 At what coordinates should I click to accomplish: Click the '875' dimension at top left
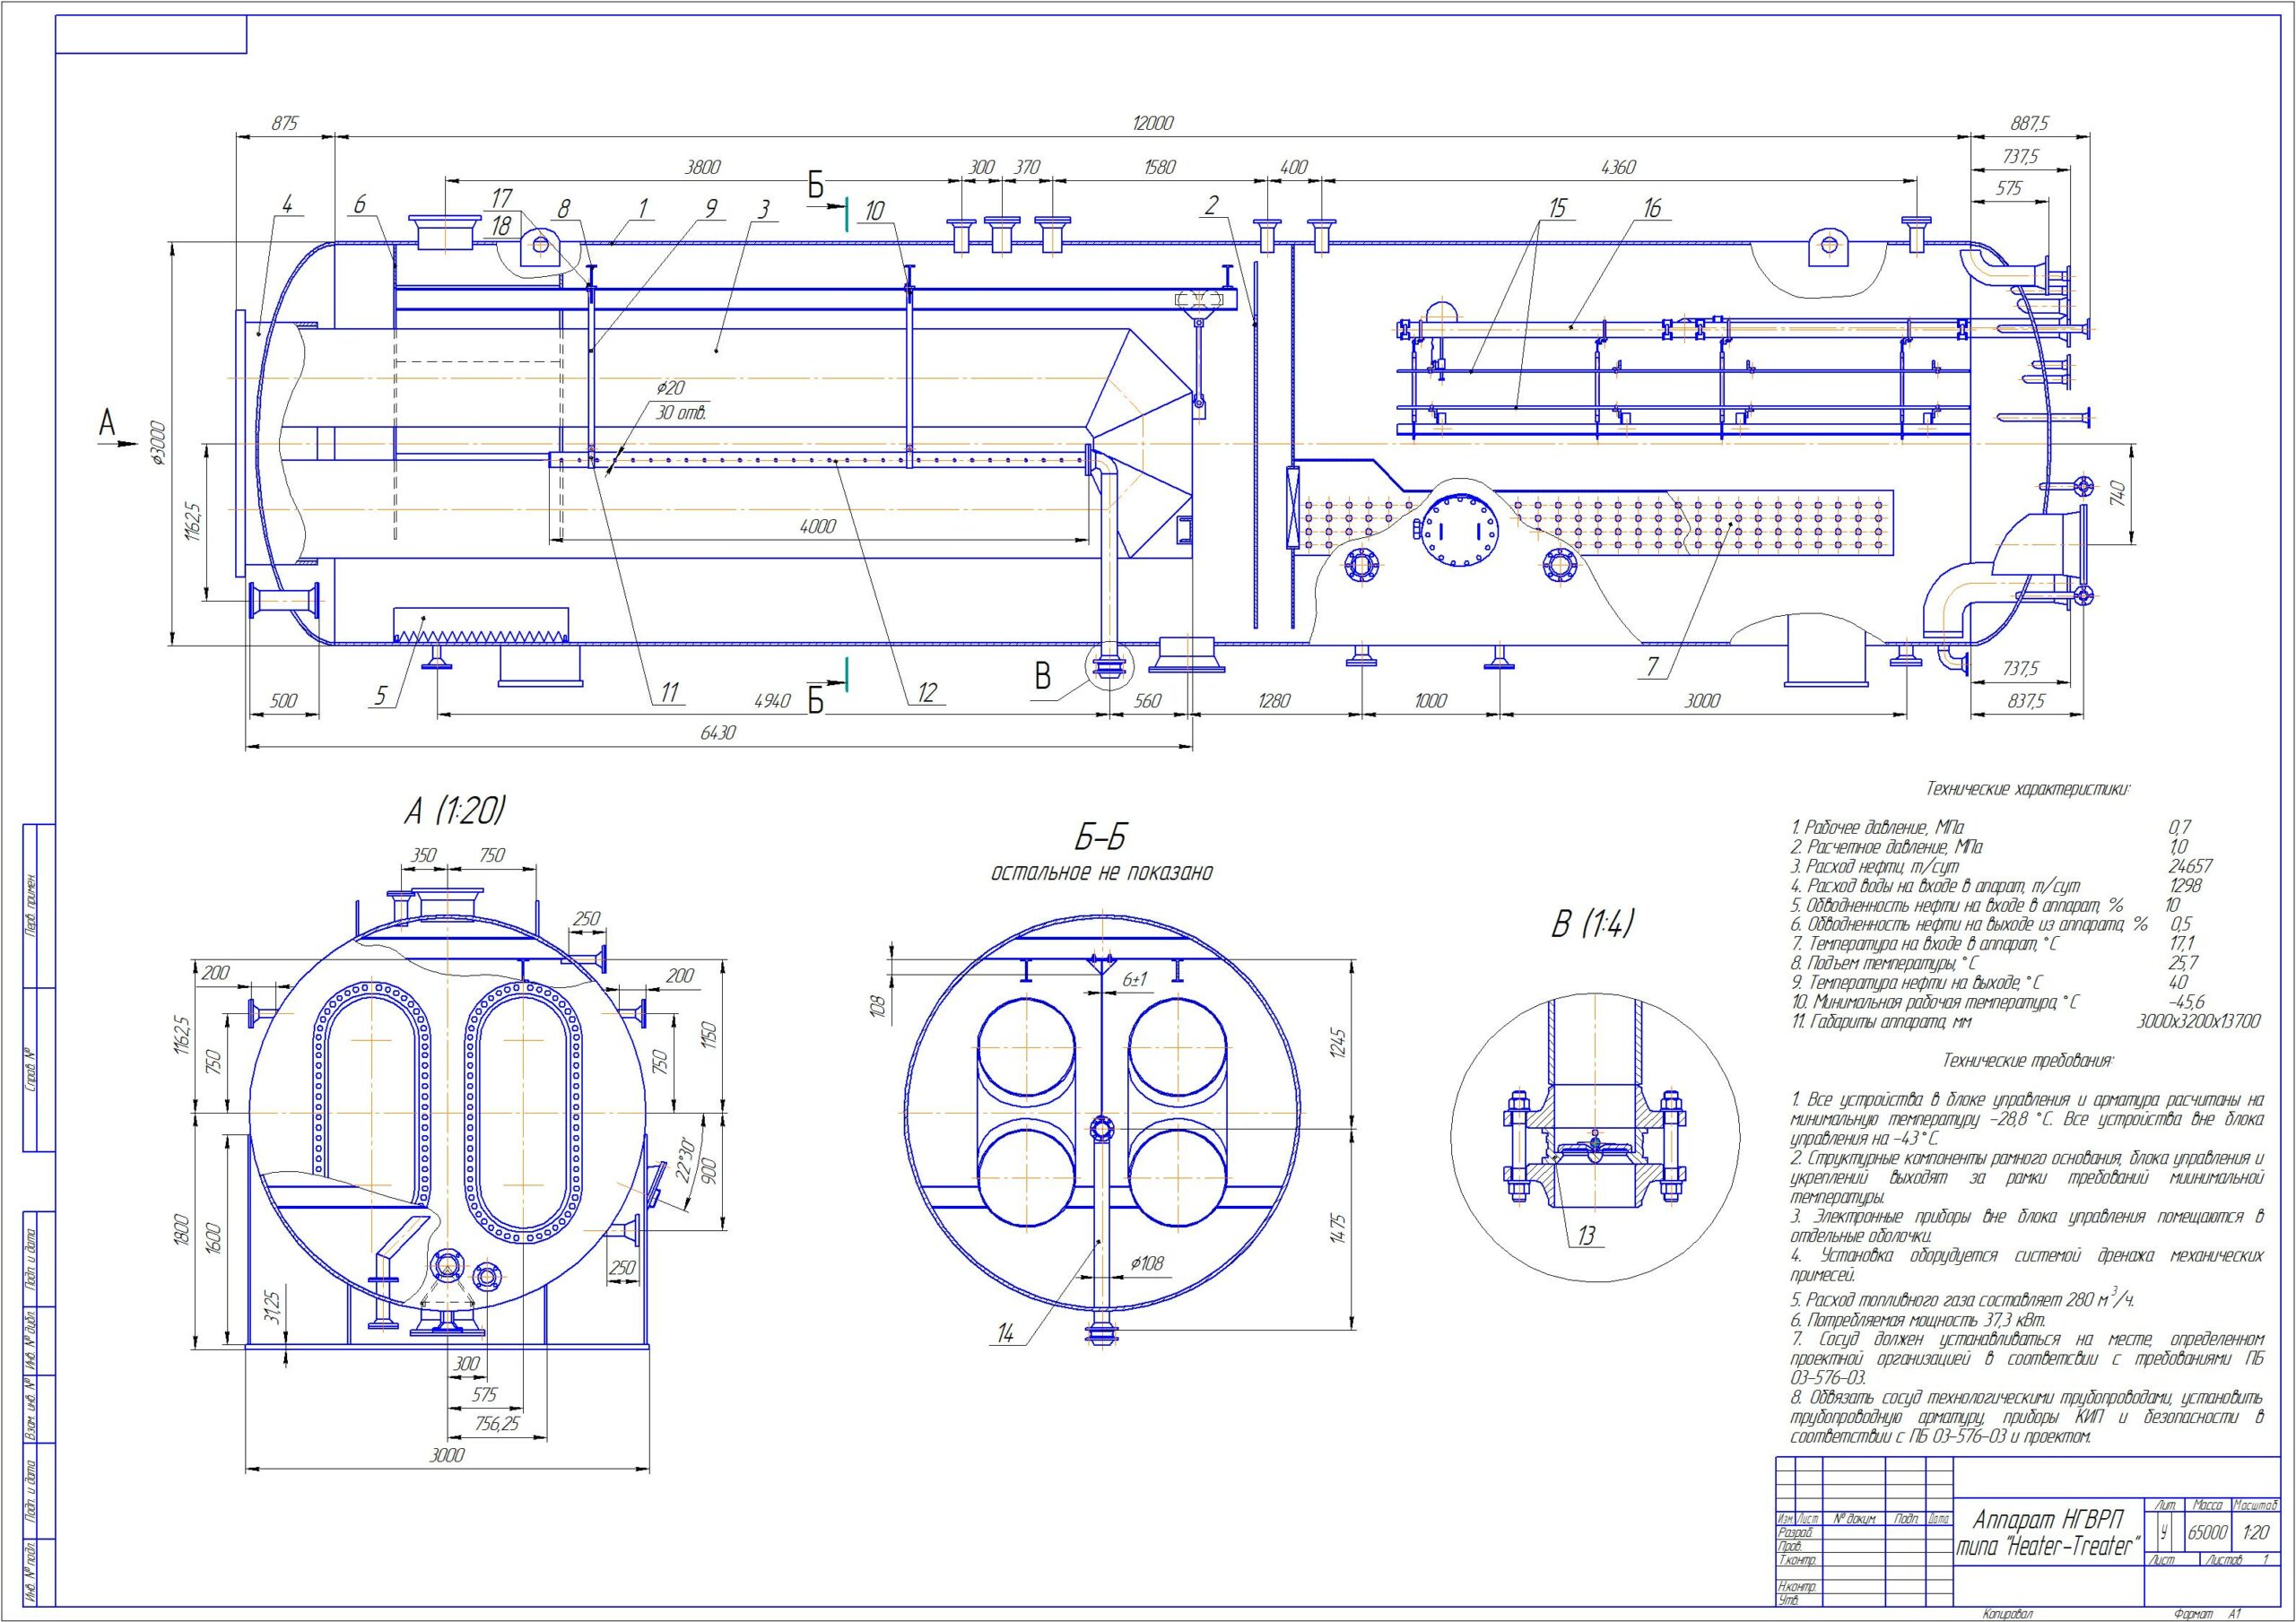click(285, 123)
